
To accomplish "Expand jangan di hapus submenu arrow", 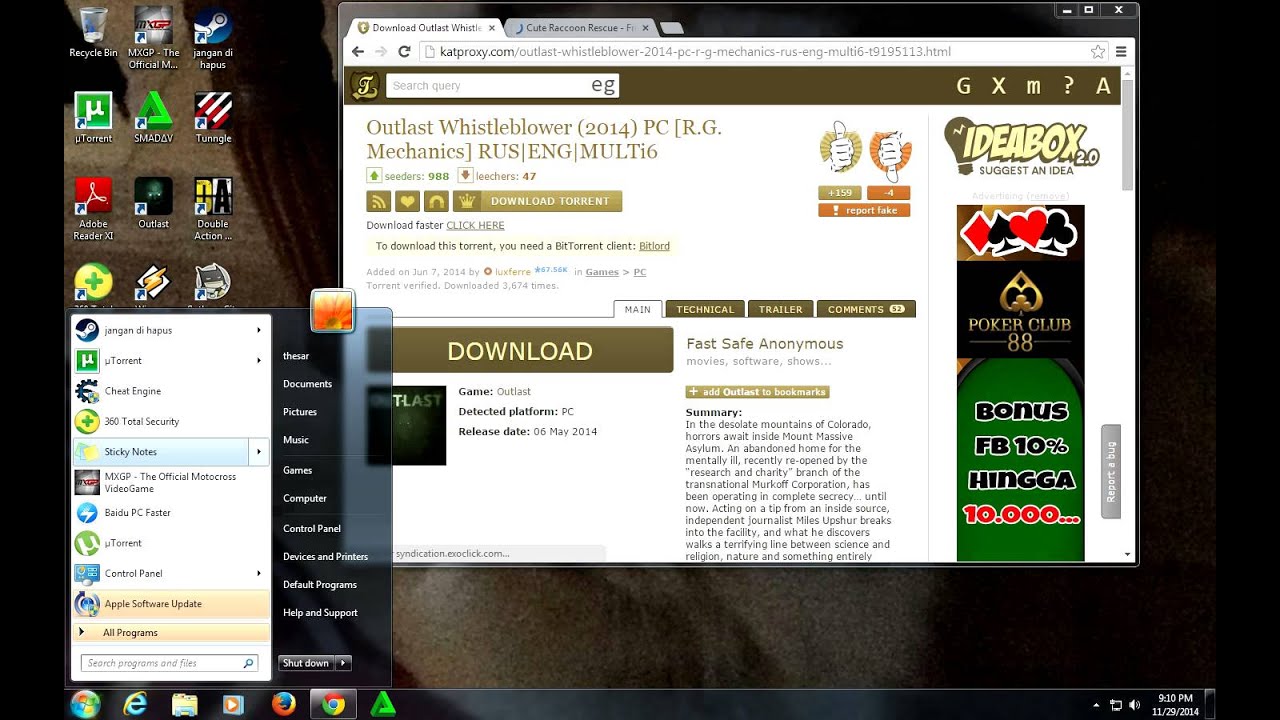I will pyautogui.click(x=258, y=330).
